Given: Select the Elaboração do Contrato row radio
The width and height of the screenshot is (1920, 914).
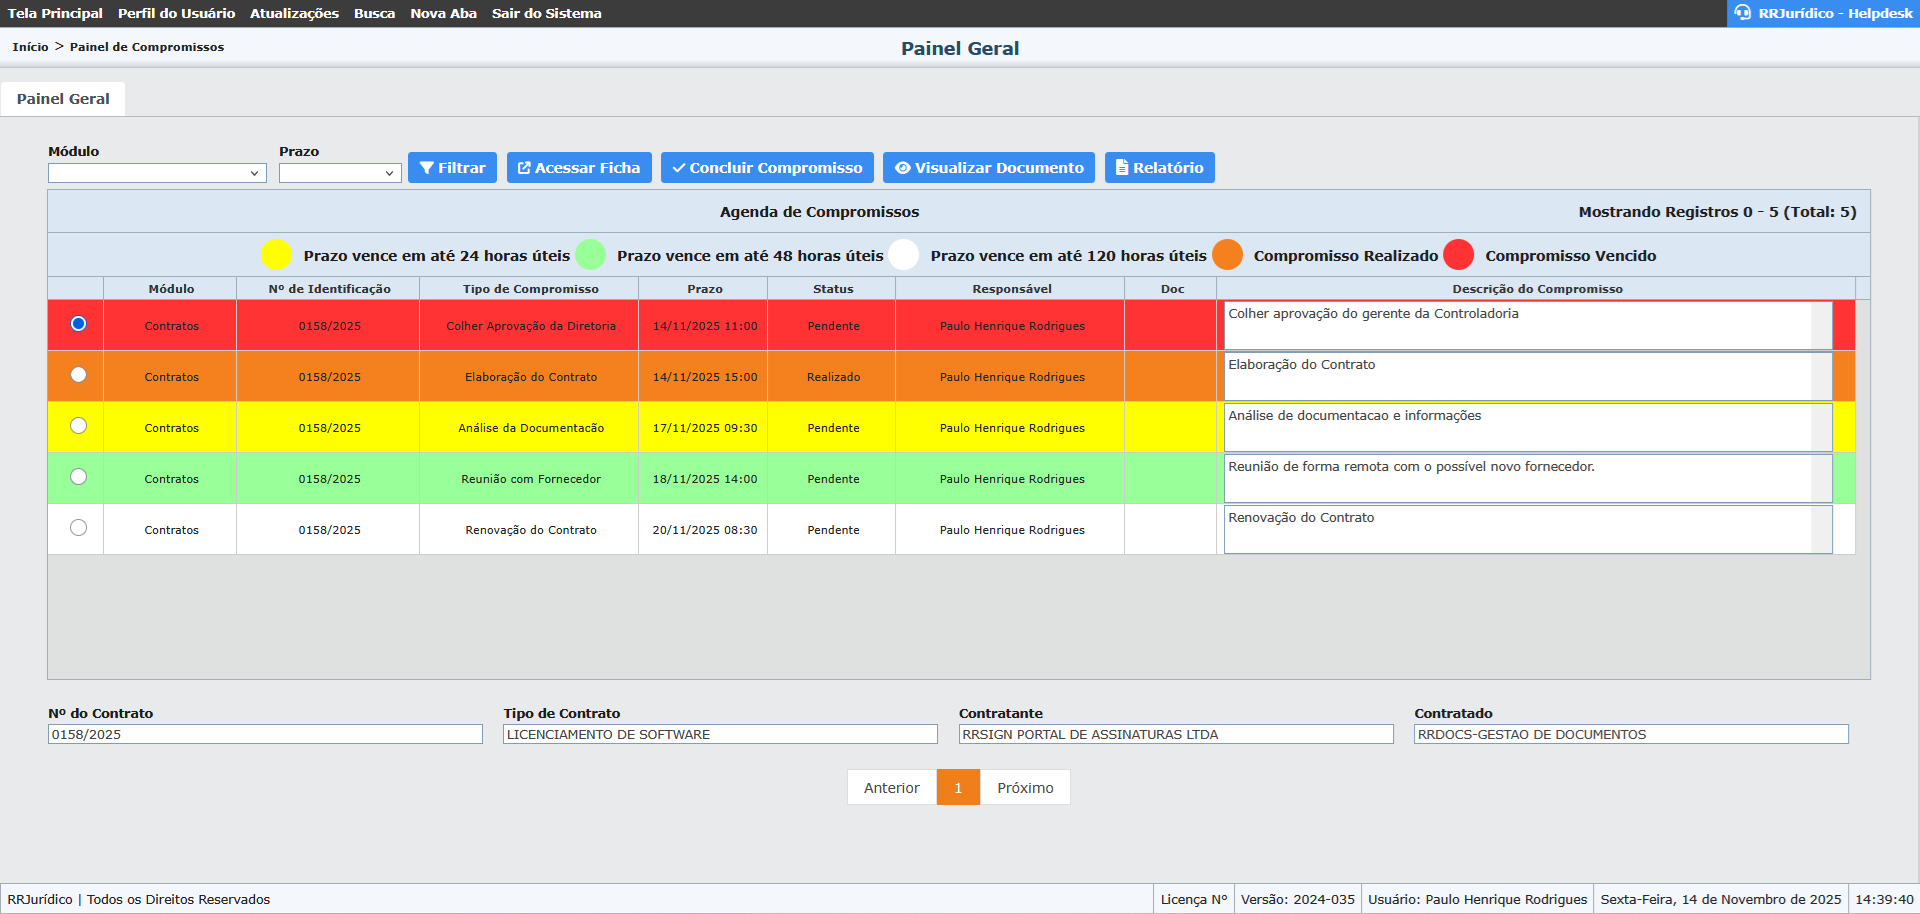Looking at the screenshot, I should coord(78,375).
